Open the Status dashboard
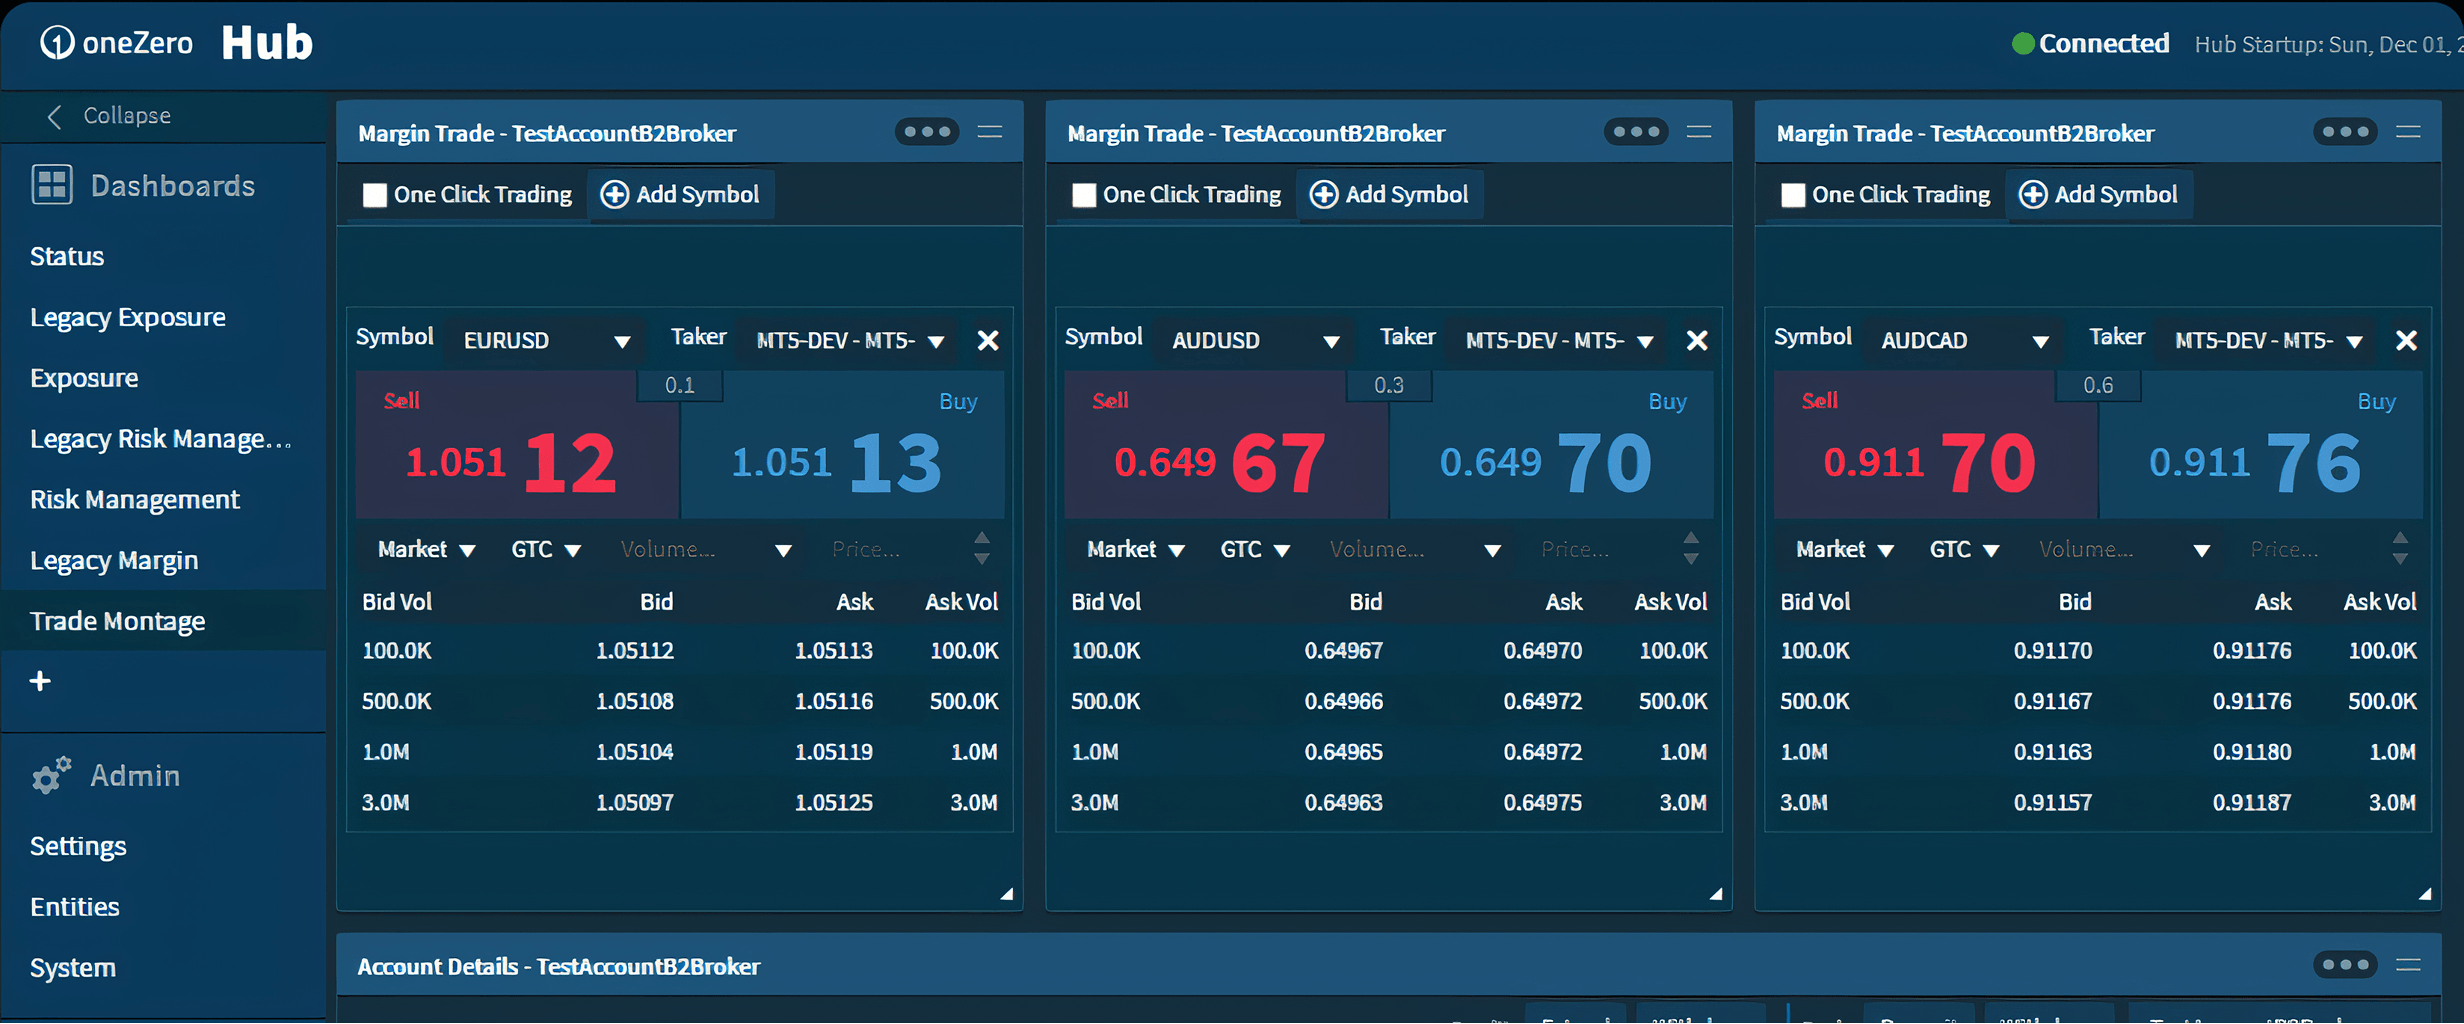Image resolution: width=2464 pixels, height=1024 pixels. [x=67, y=256]
